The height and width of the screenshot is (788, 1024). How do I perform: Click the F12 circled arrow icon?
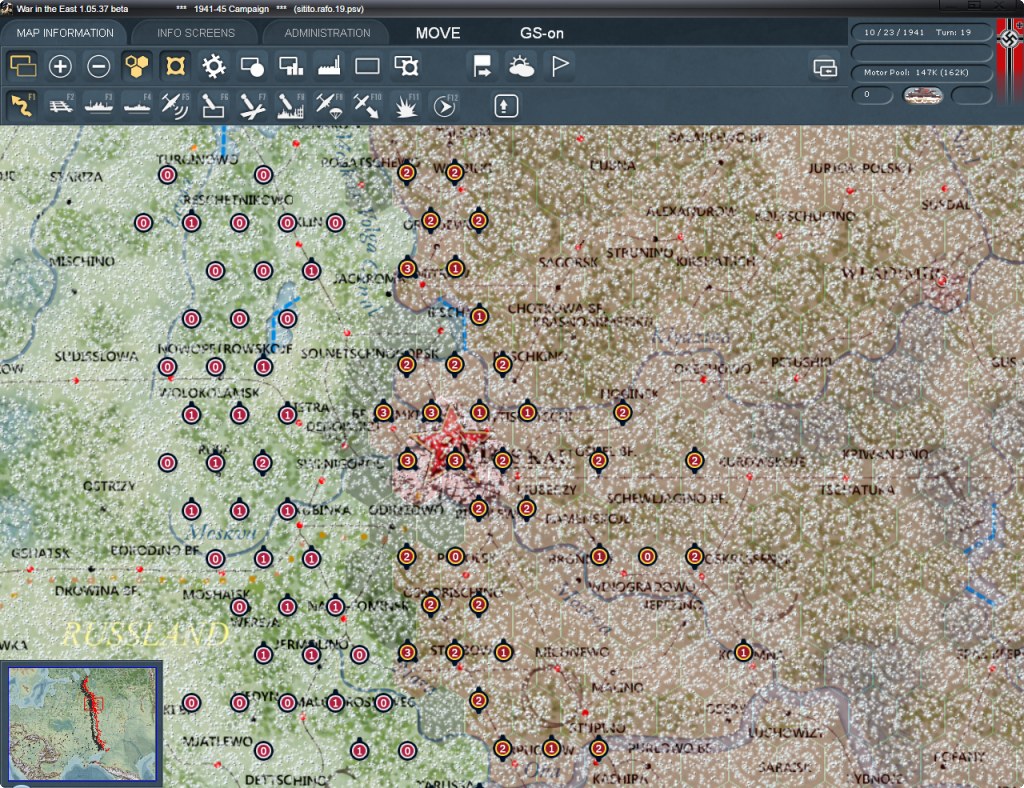click(x=445, y=105)
